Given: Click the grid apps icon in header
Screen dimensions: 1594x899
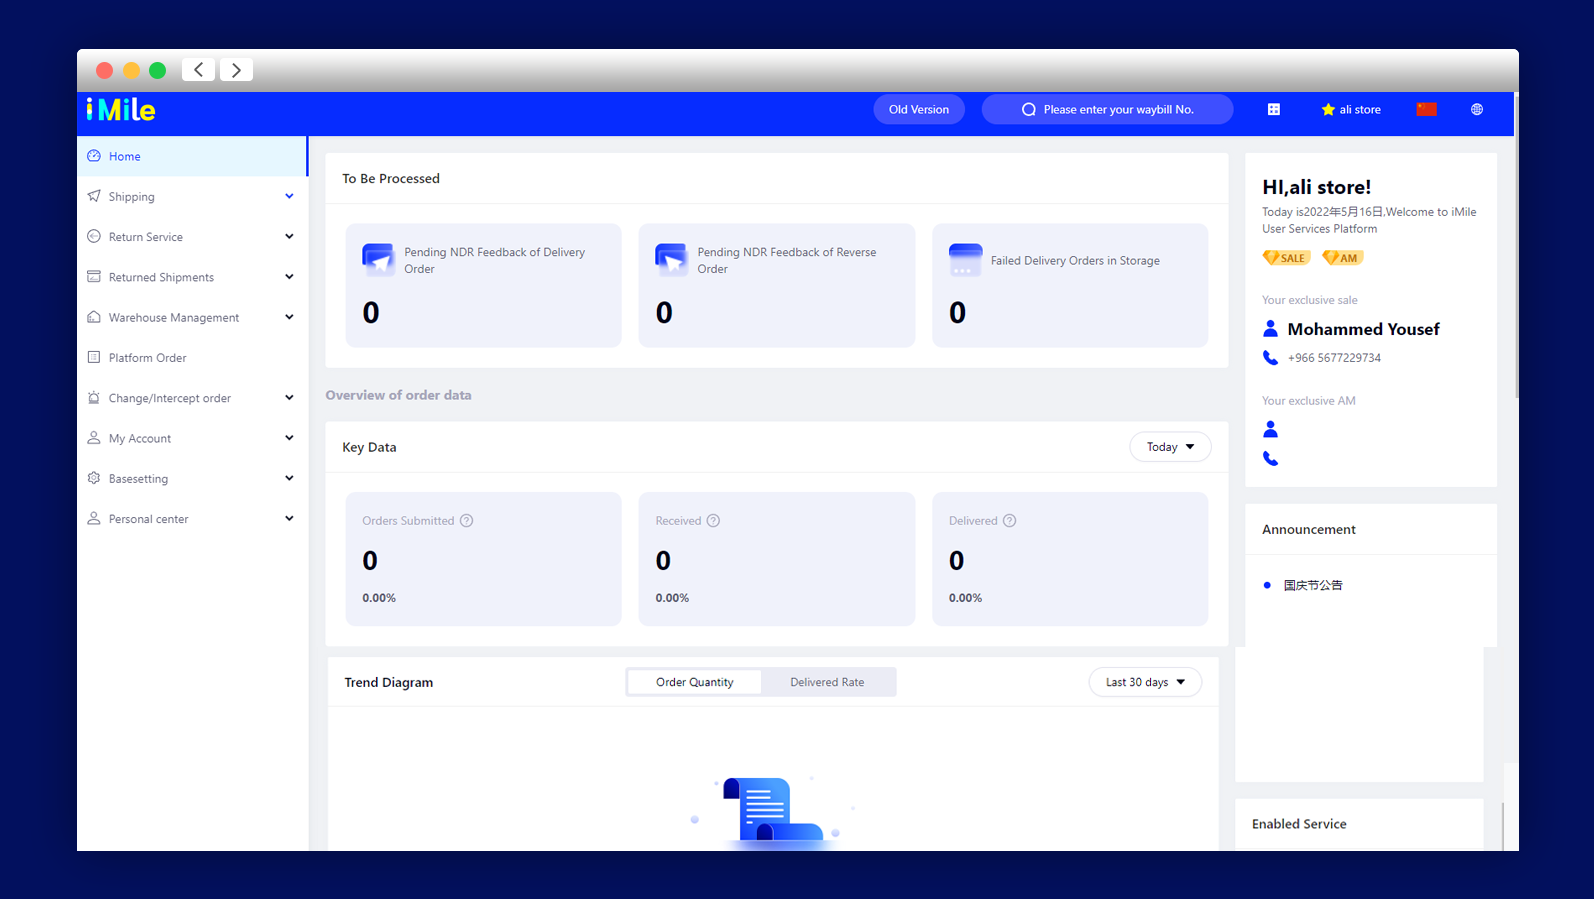Looking at the screenshot, I should pos(1273,110).
